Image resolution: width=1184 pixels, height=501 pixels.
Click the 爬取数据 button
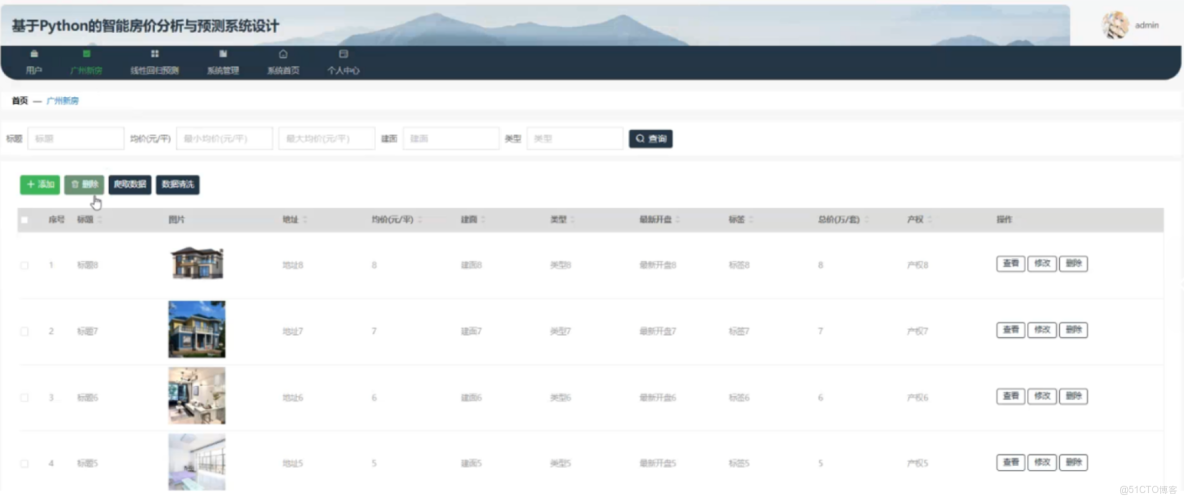130,184
